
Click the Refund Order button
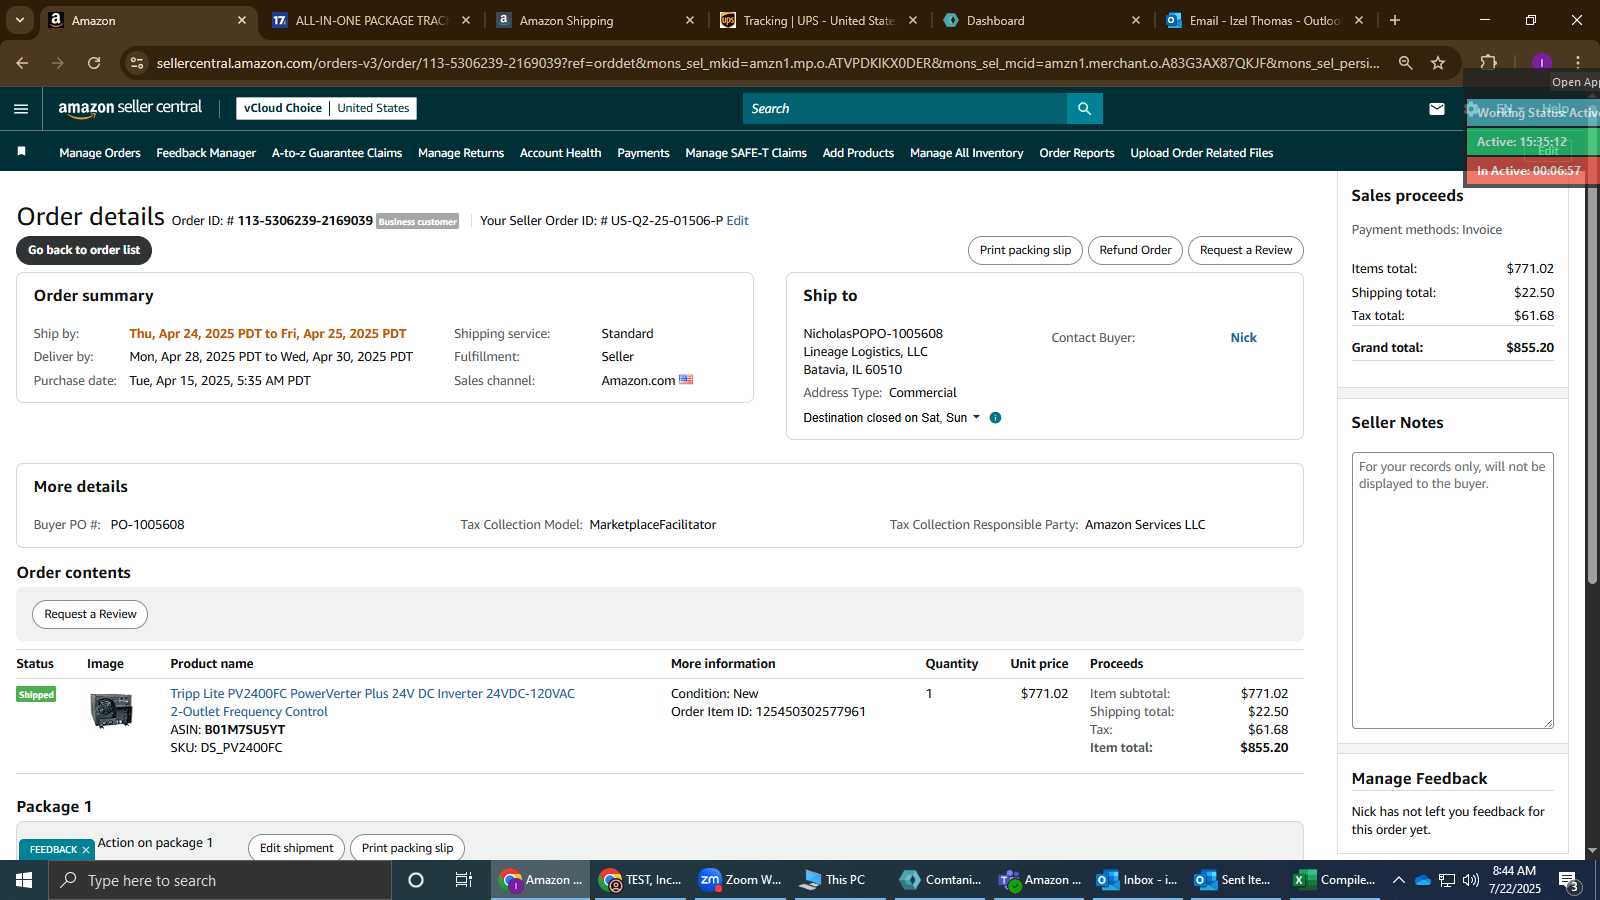click(x=1135, y=250)
